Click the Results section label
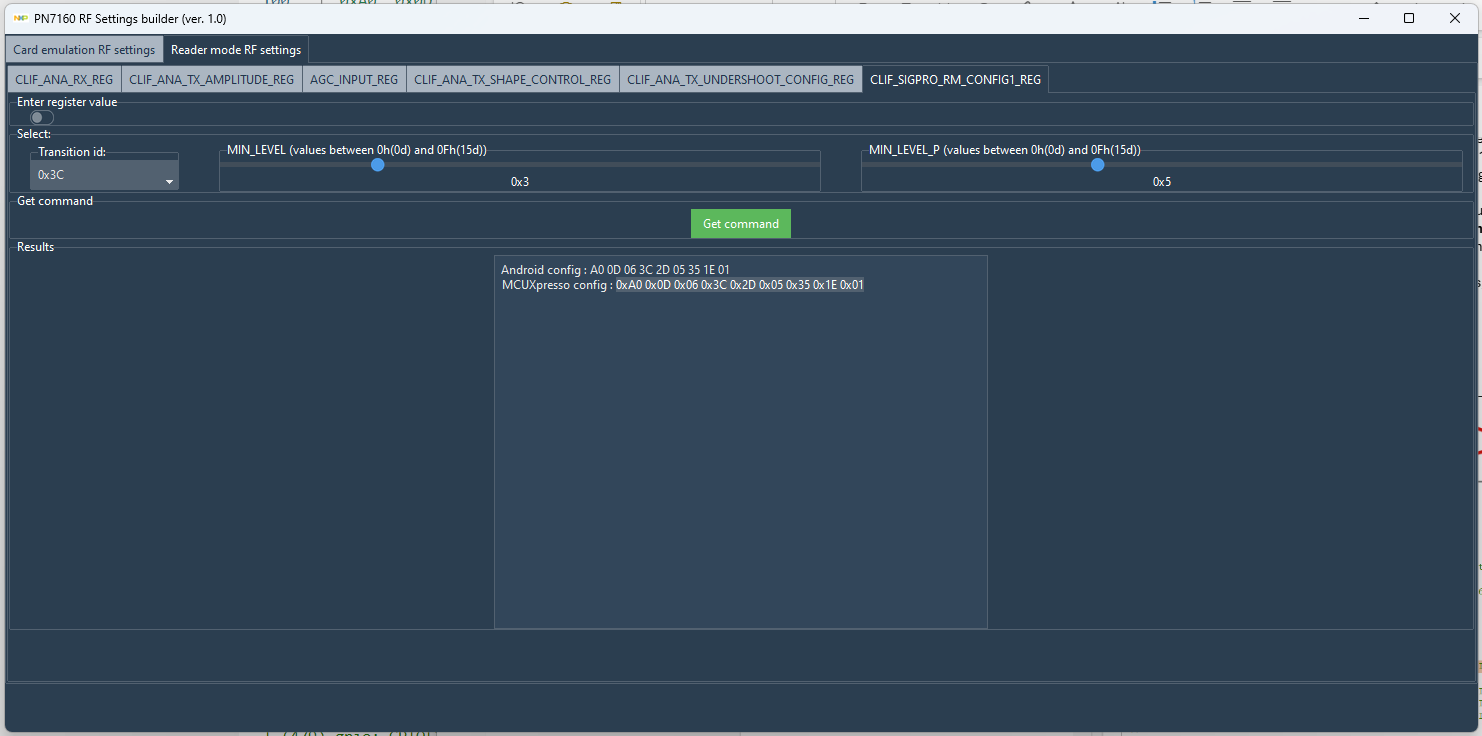This screenshot has height=736, width=1482. (x=36, y=247)
